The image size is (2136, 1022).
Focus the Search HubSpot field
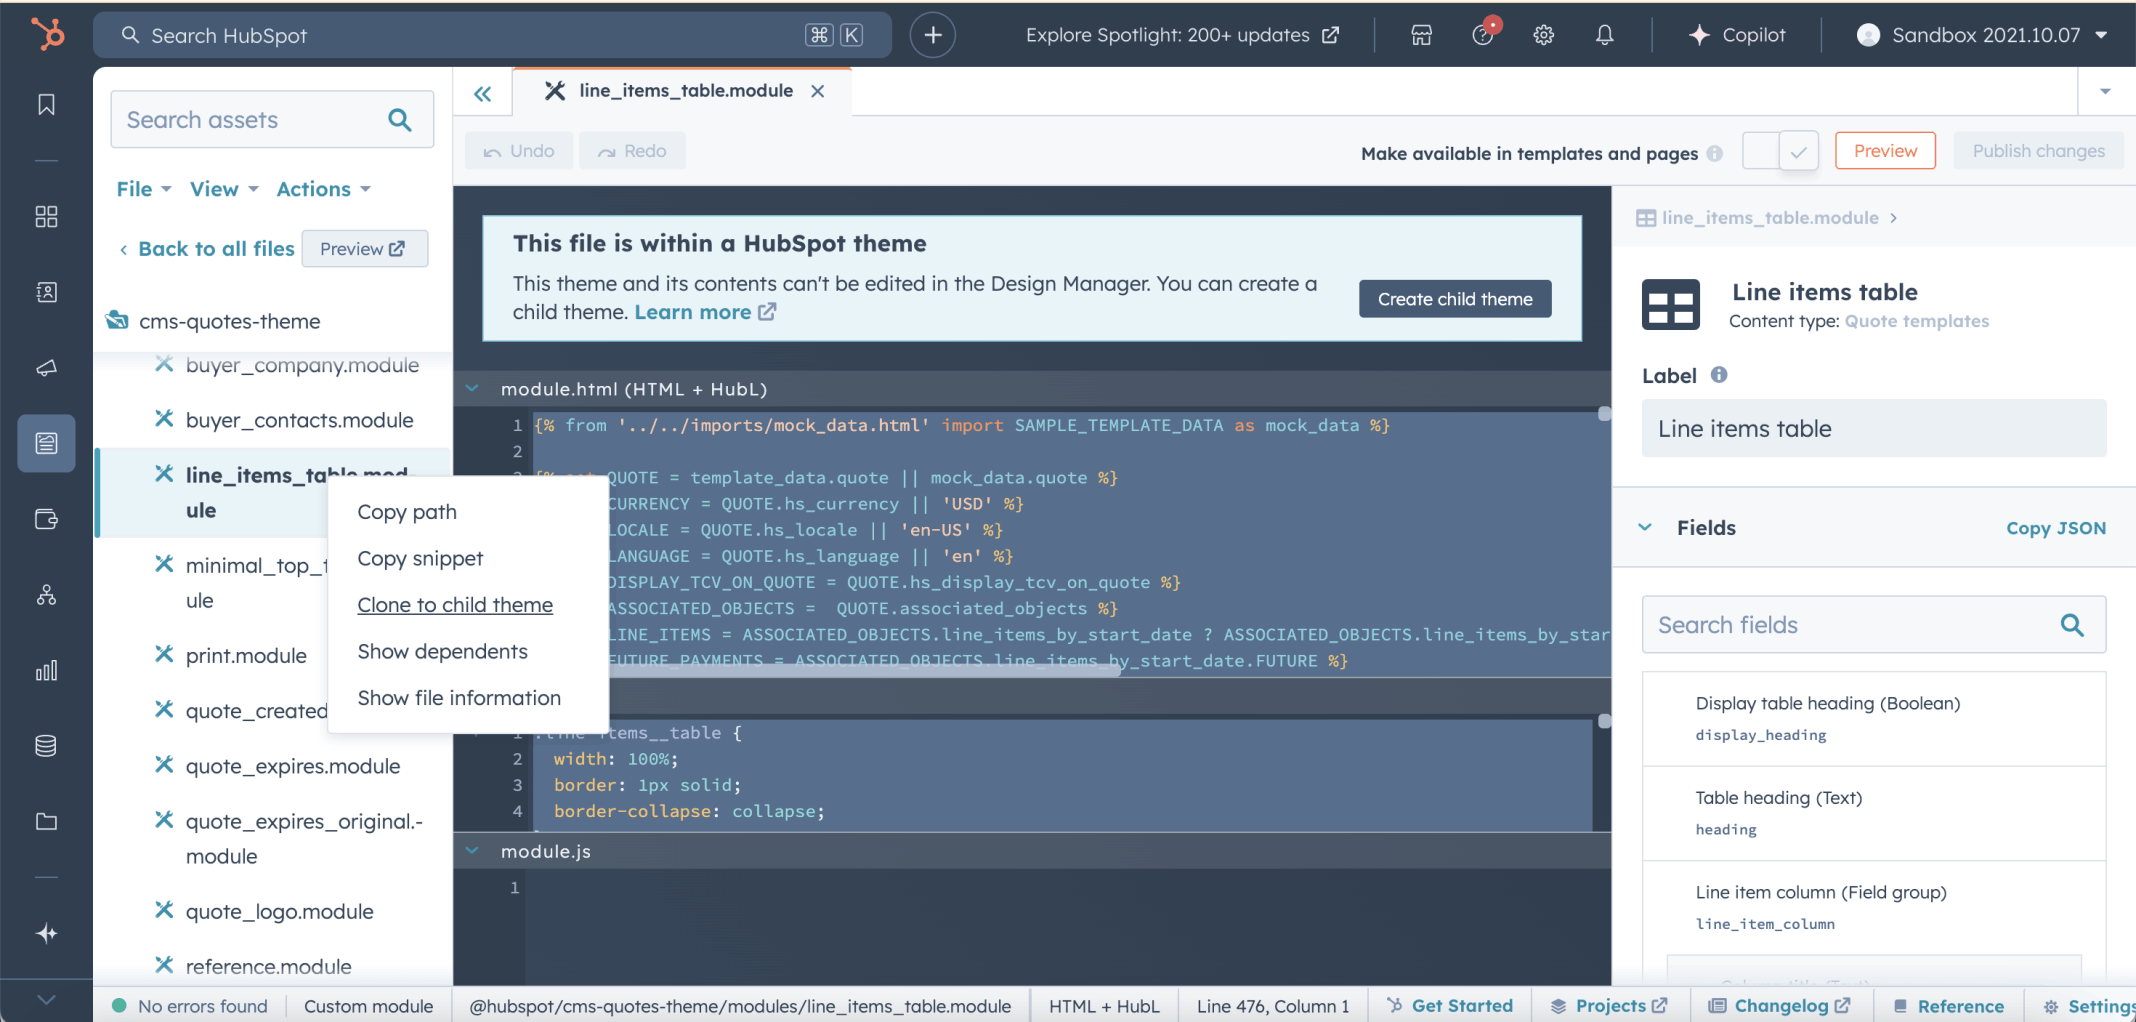click(x=492, y=35)
